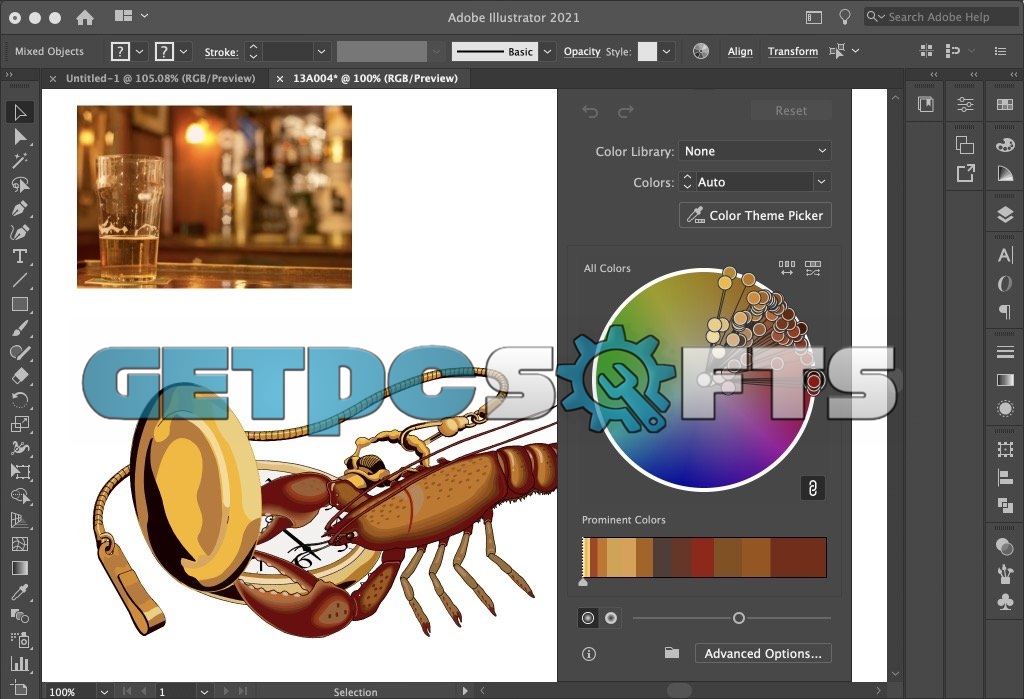Click the Recolor Artwork wheel icon
This screenshot has height=699, width=1024.
coord(701,51)
